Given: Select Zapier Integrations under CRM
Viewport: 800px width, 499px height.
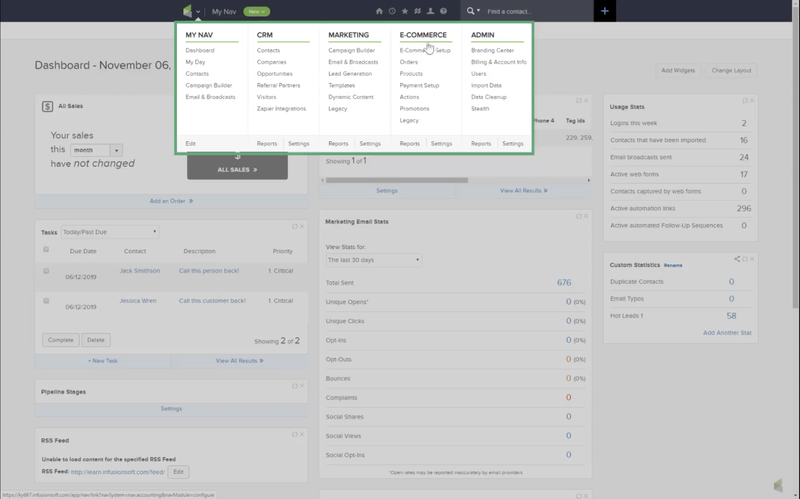Looking at the screenshot, I should coord(281,109).
